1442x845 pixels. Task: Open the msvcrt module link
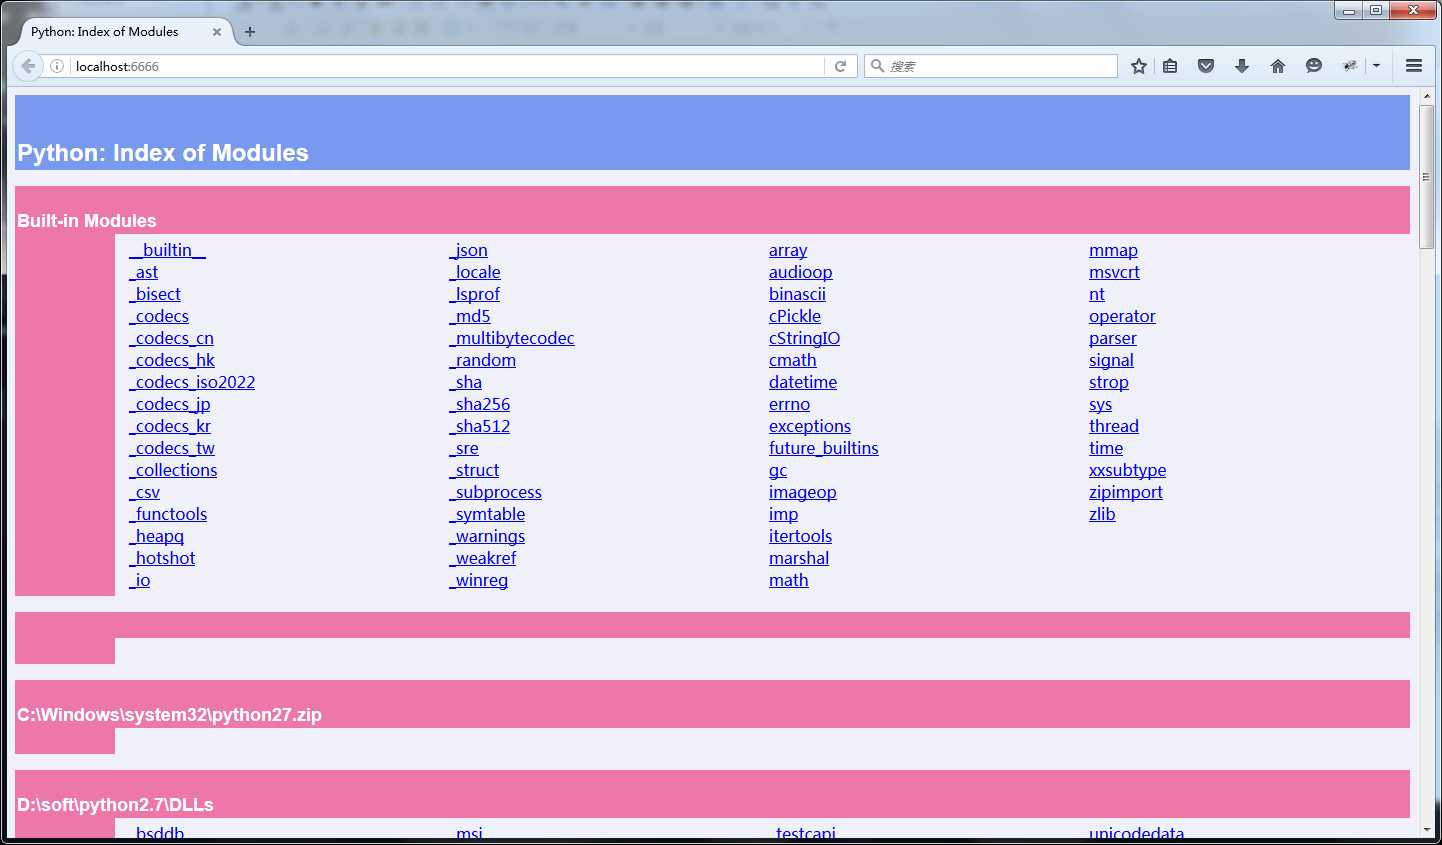(x=1114, y=272)
